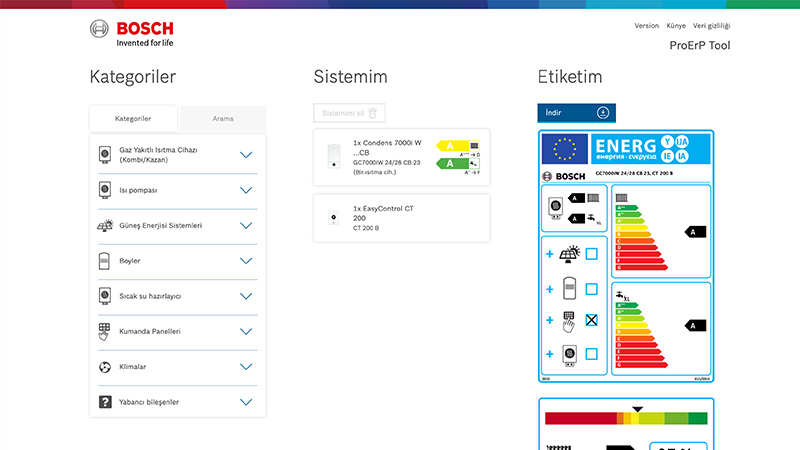The height and width of the screenshot is (450, 800).
Task: Click the trash icon on Sistemimi sil
Action: tap(372, 113)
